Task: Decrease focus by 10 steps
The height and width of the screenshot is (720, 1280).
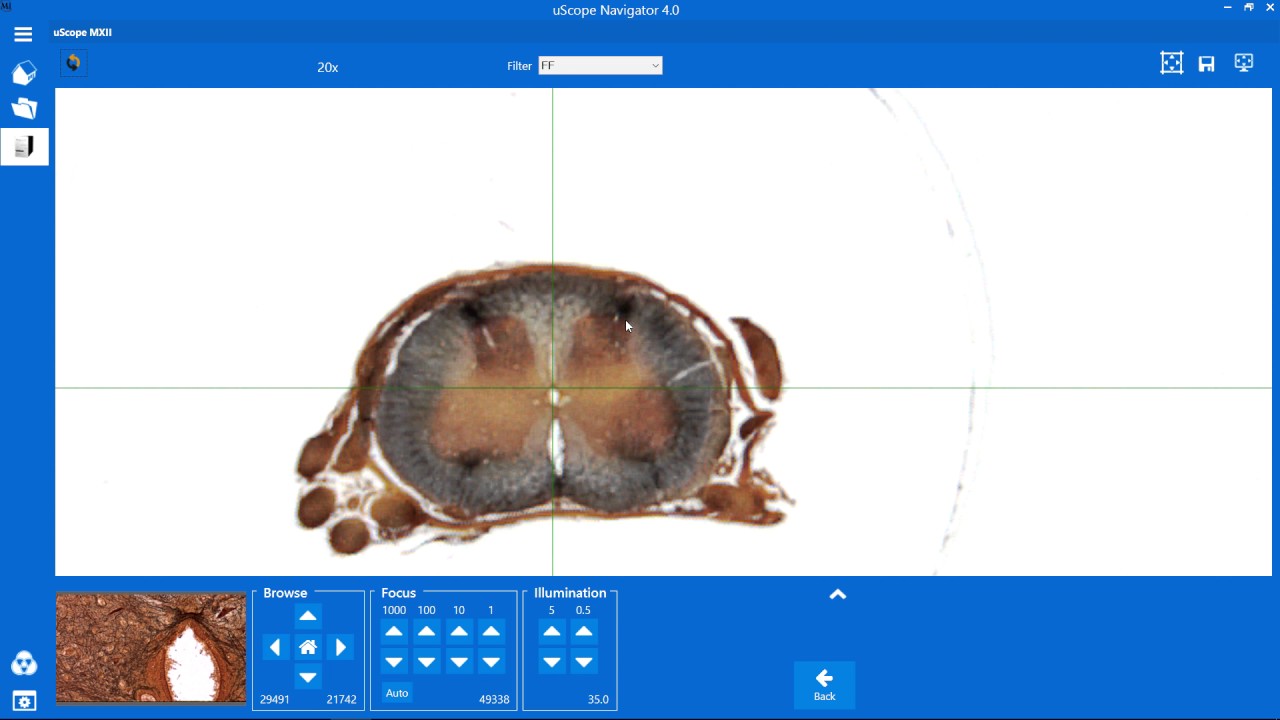Action: 459,662
